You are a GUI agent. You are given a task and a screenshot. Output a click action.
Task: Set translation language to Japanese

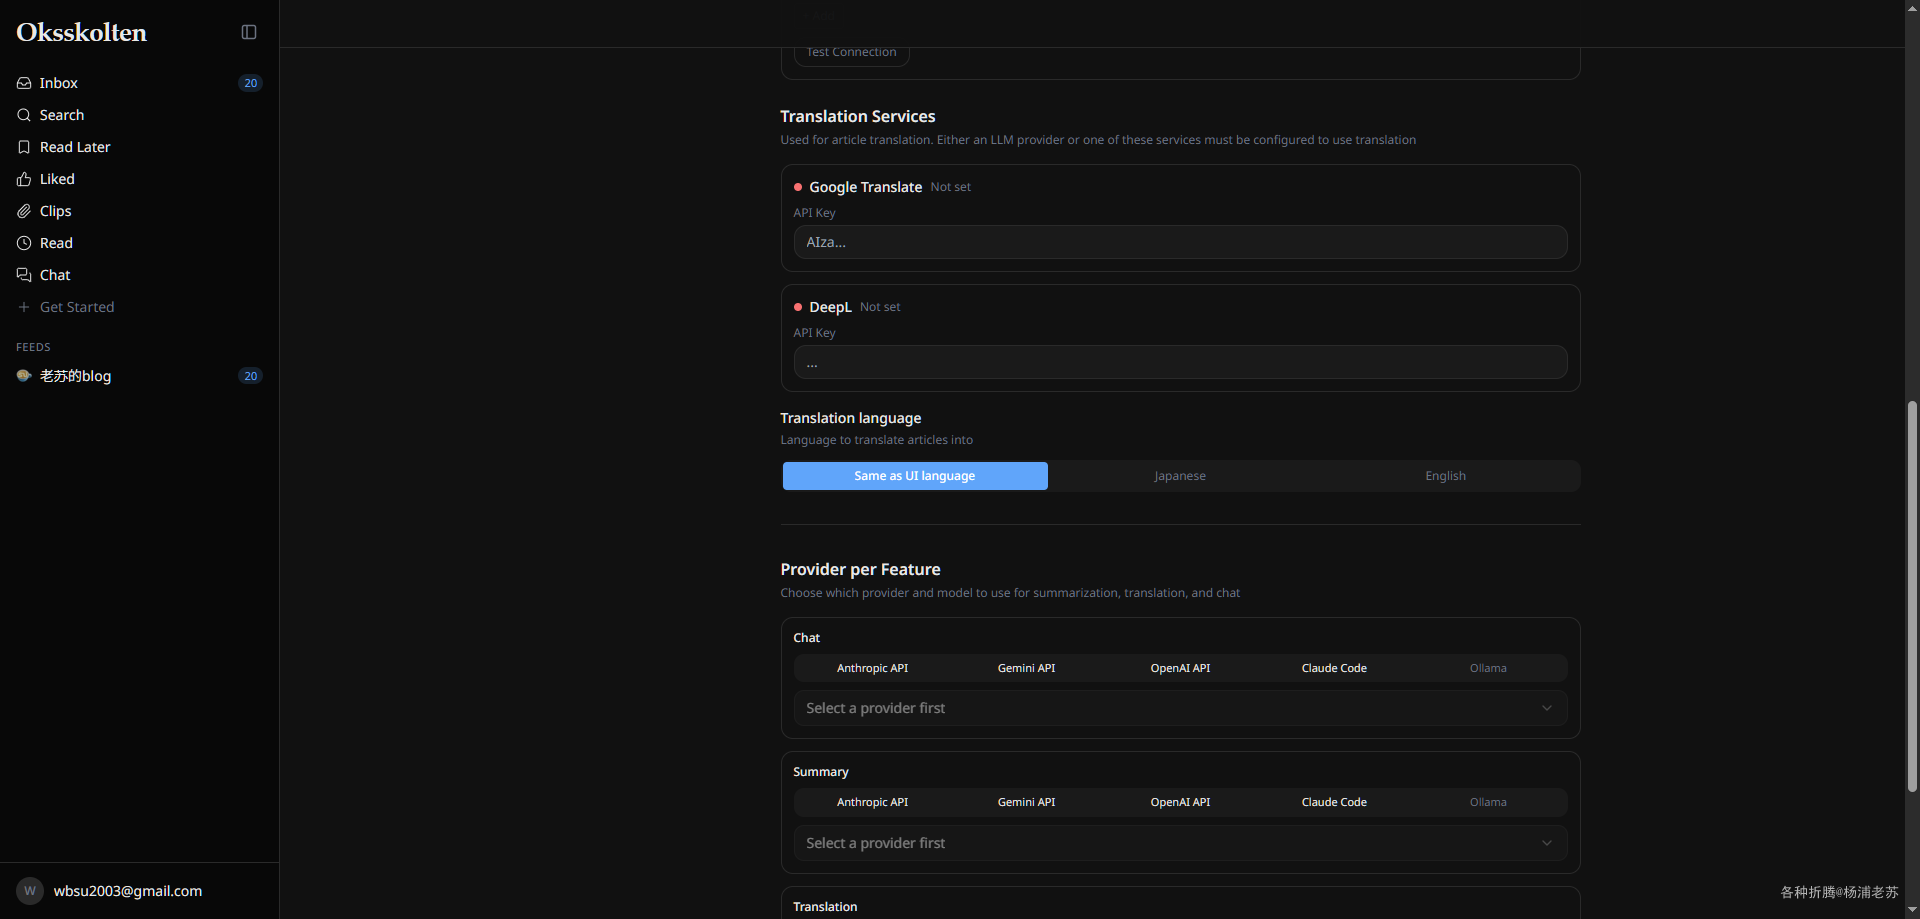(1180, 476)
